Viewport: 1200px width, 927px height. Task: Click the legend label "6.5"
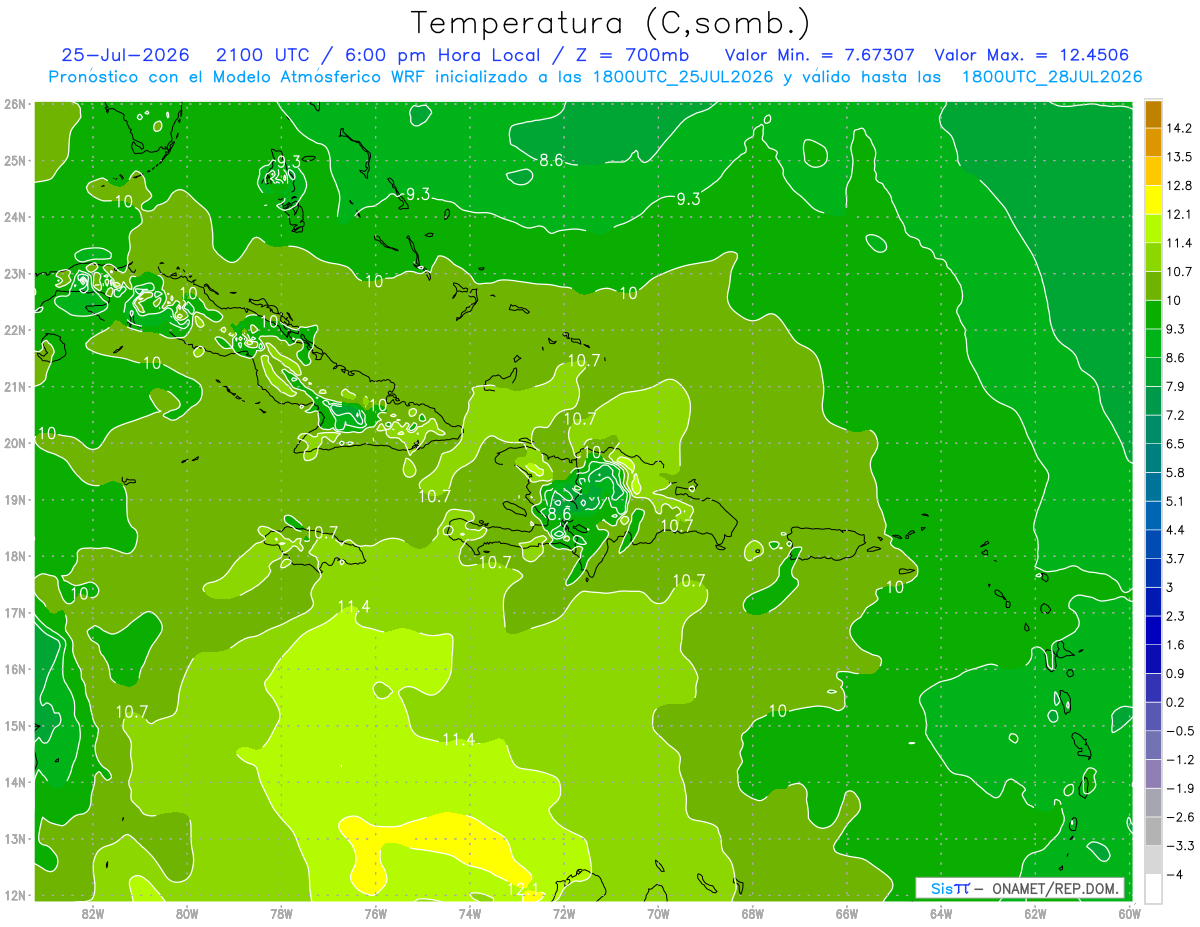tap(1175, 444)
